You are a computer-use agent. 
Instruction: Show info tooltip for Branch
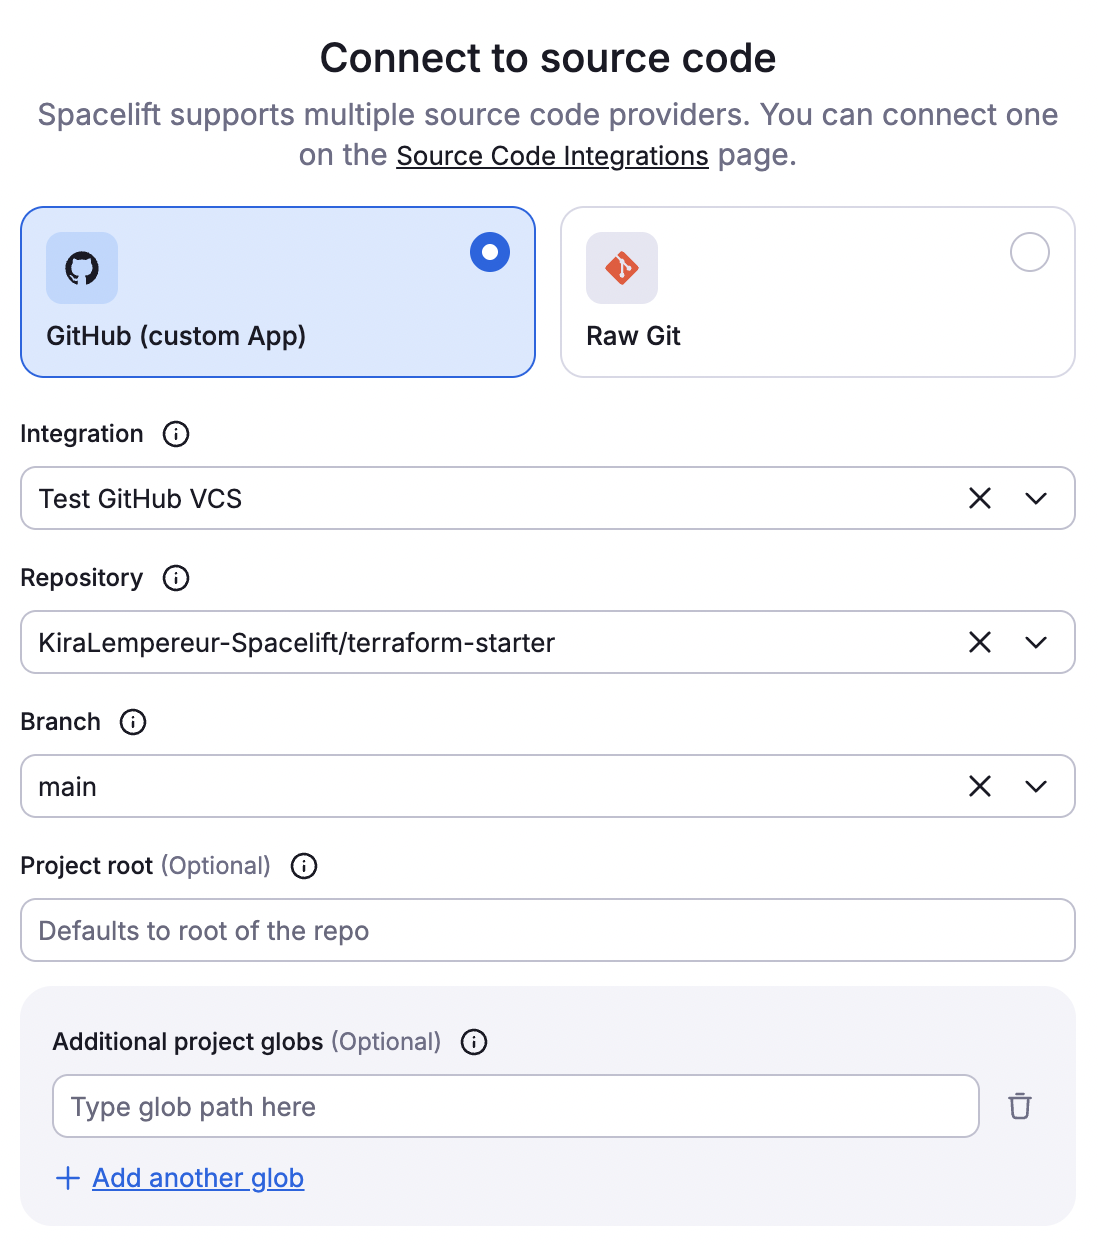pyautogui.click(x=133, y=722)
